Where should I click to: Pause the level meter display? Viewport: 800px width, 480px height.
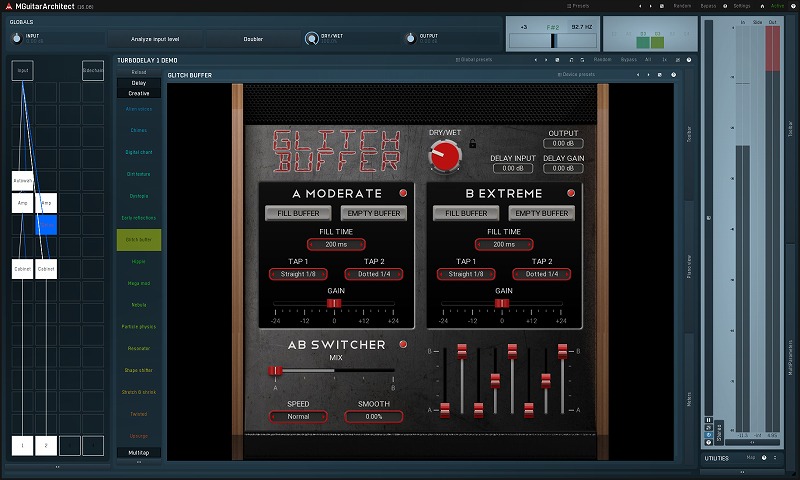709,420
